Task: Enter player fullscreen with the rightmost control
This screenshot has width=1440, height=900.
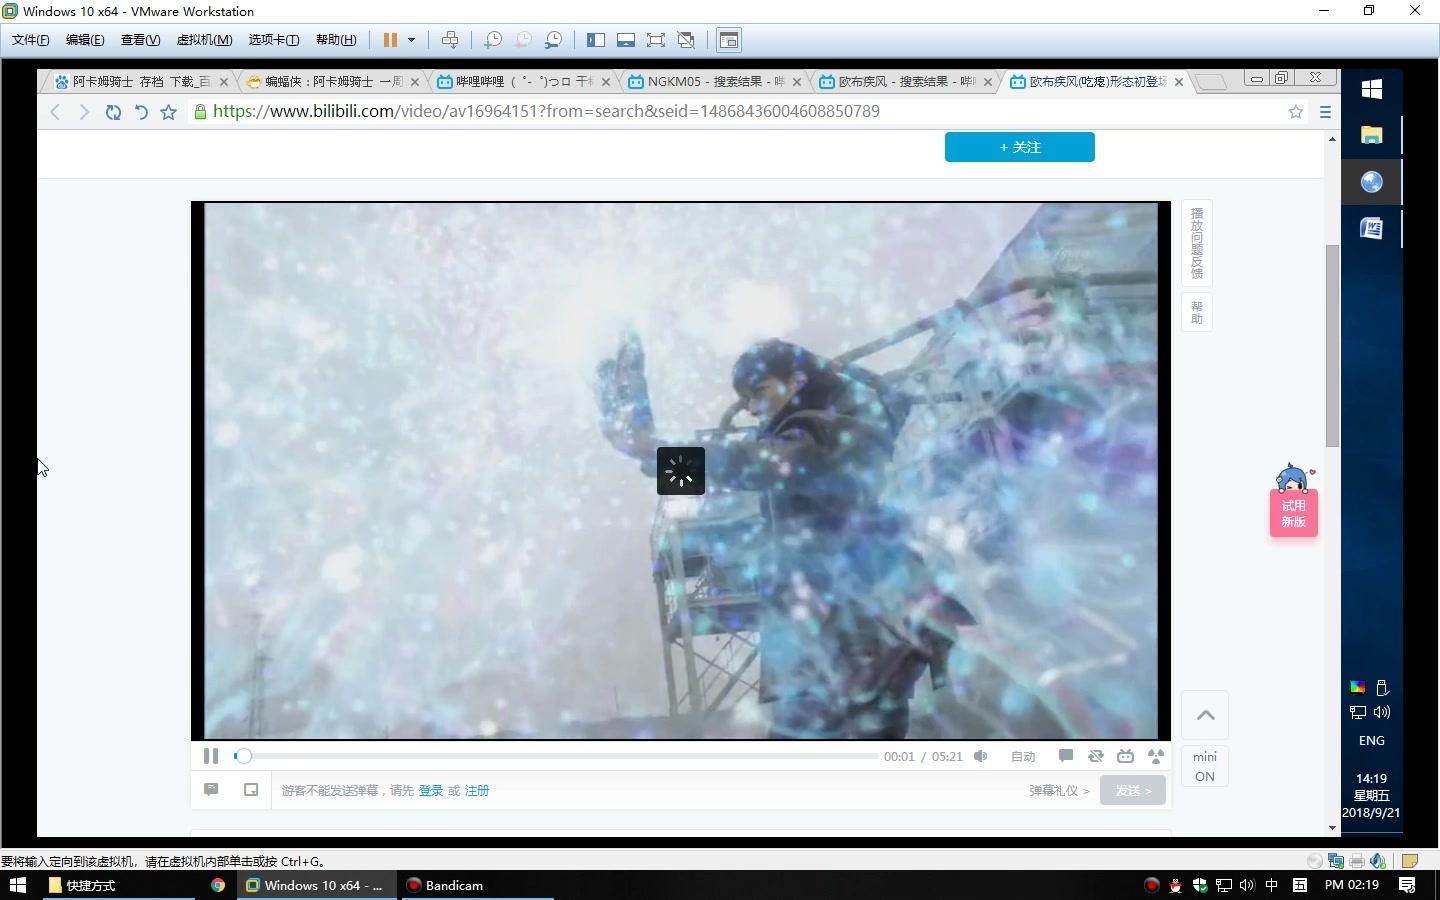Action: pos(1156,756)
